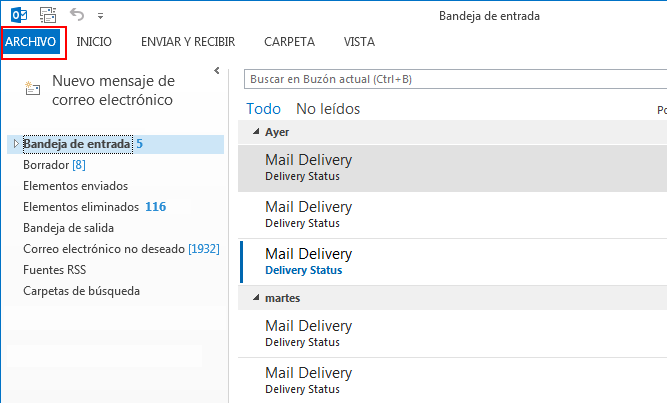
Task: Click the Undo arrow icon
Action: (x=78, y=15)
